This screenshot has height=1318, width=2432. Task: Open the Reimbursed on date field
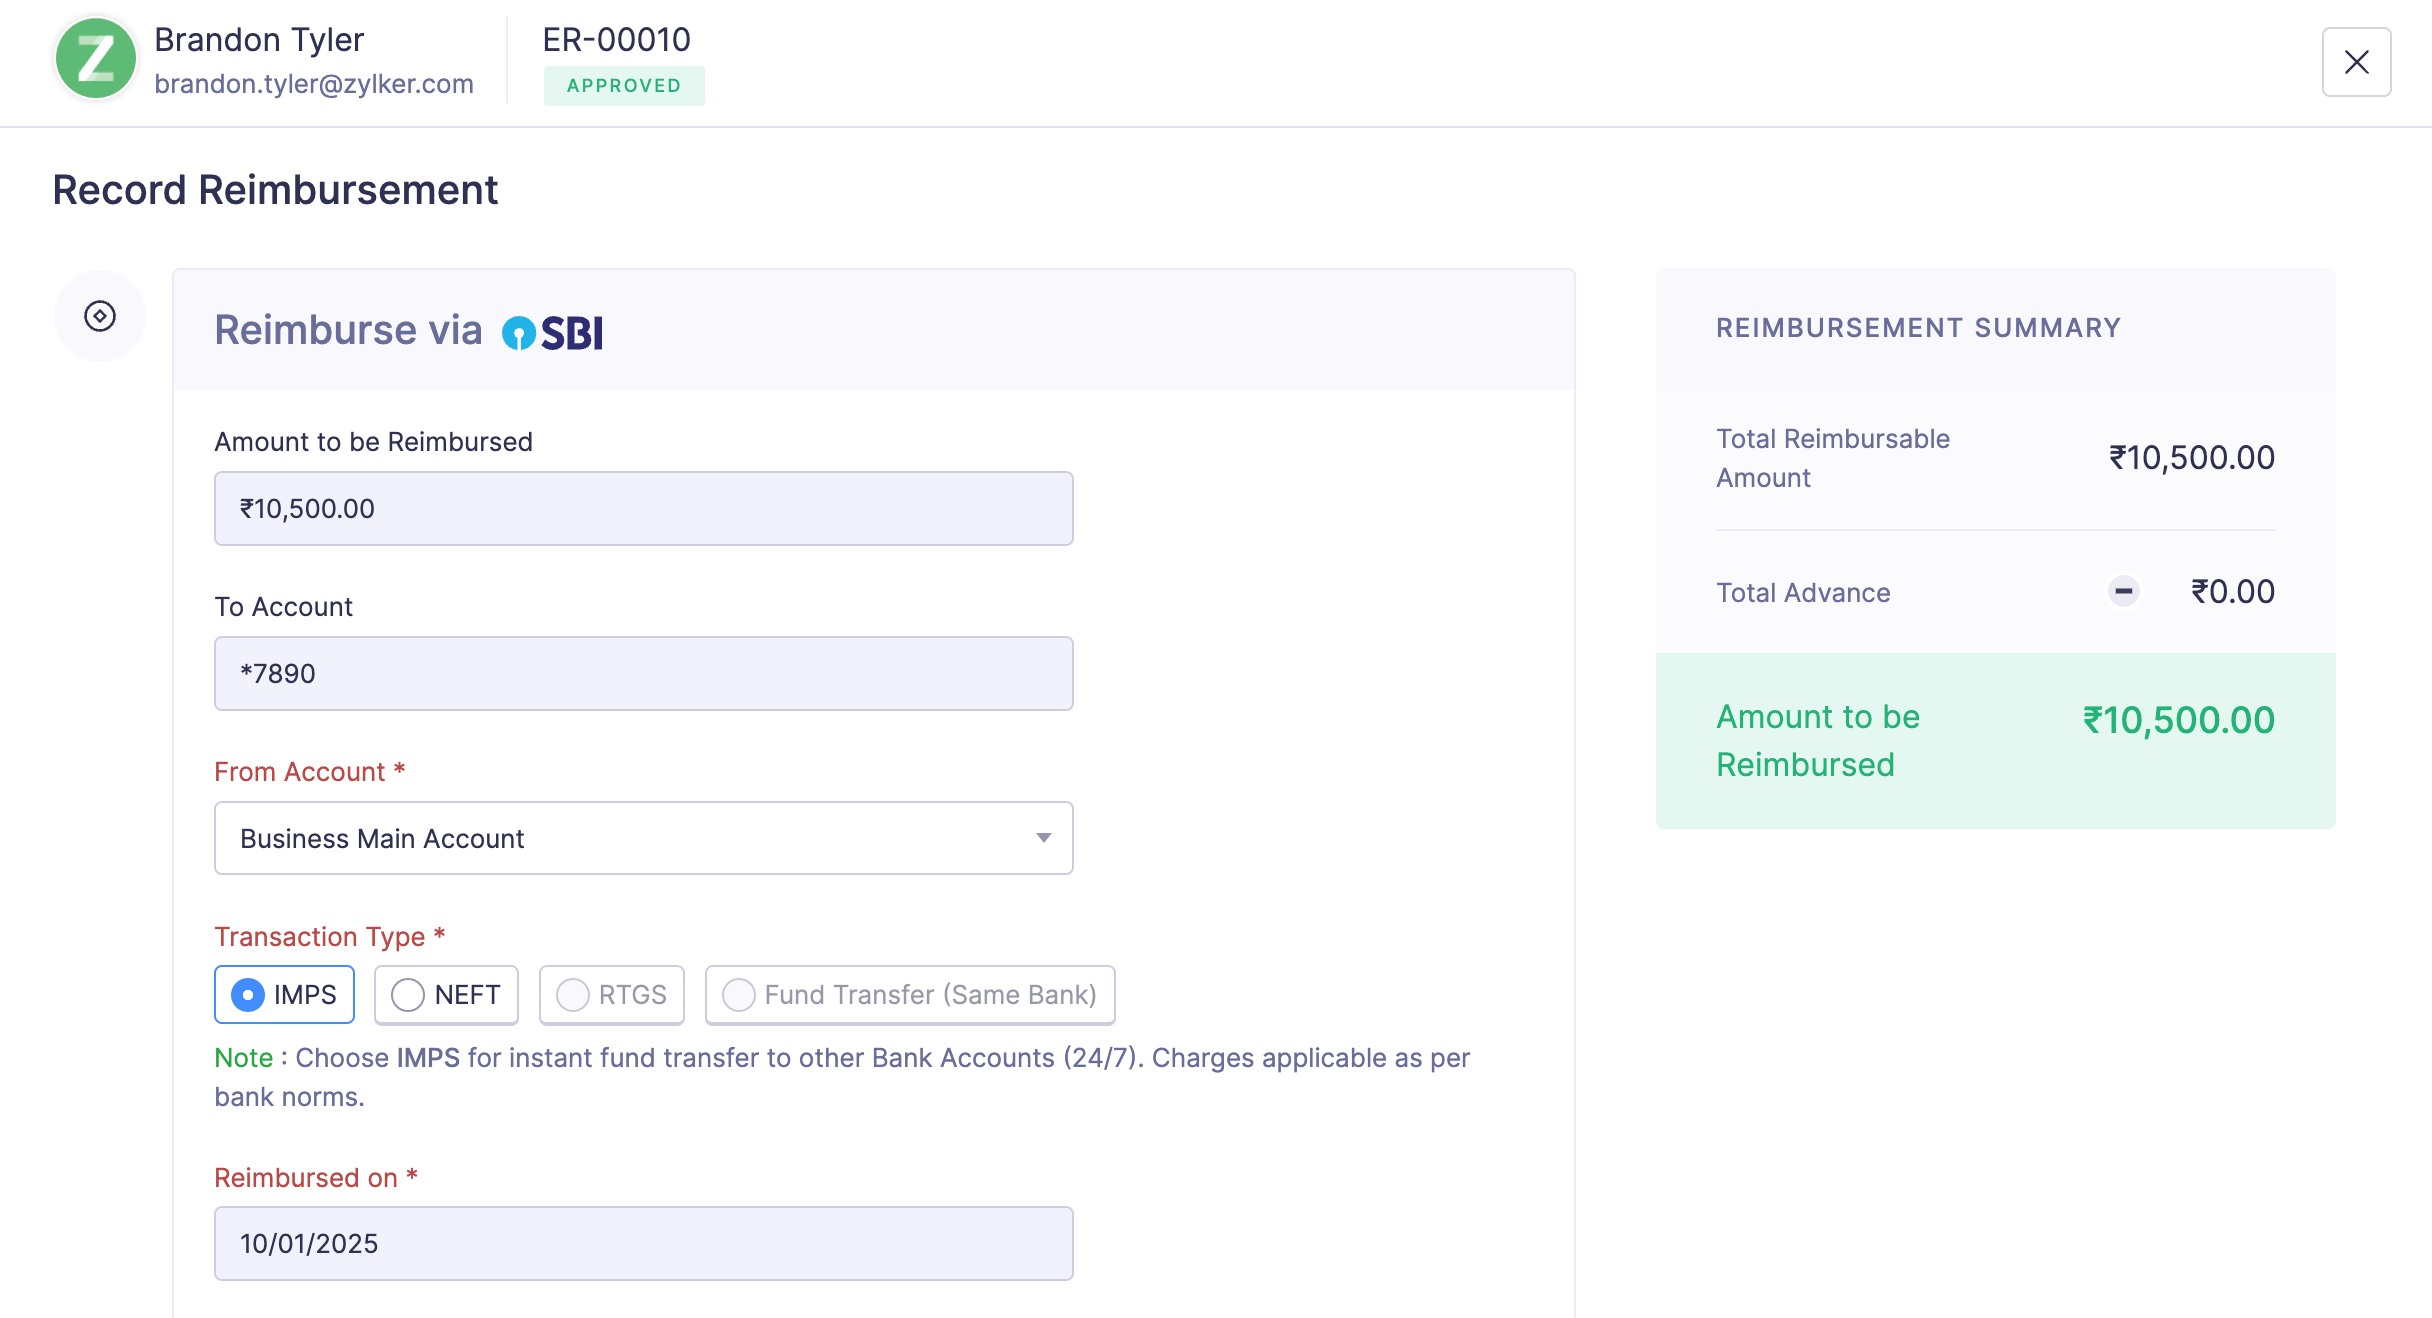click(643, 1243)
